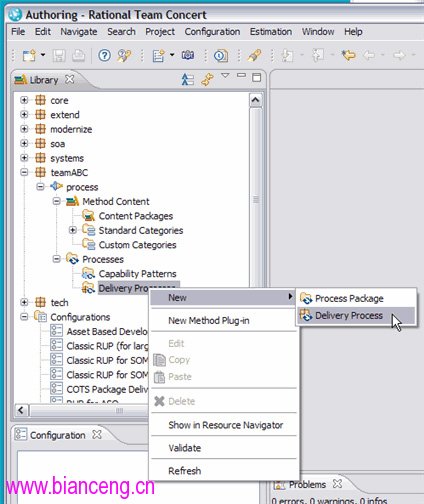
Task: Expand the core plug-in node
Action: pos(24,100)
